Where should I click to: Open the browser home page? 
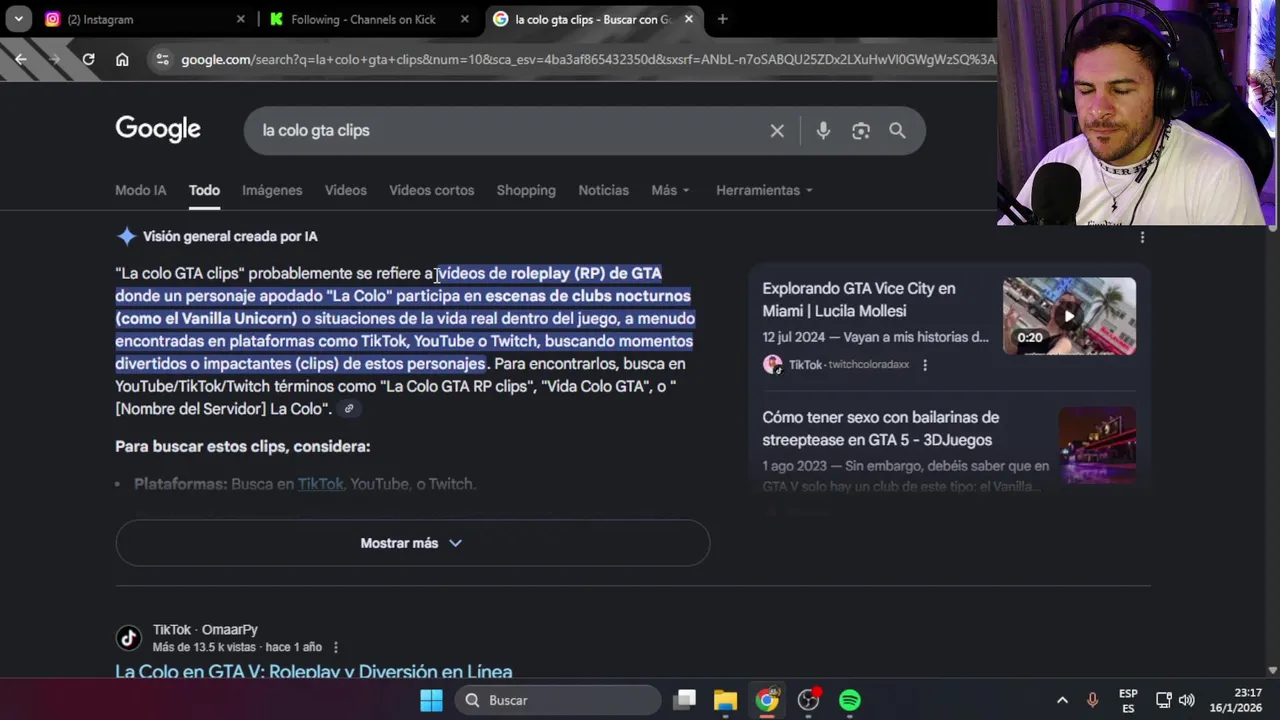[x=122, y=60]
